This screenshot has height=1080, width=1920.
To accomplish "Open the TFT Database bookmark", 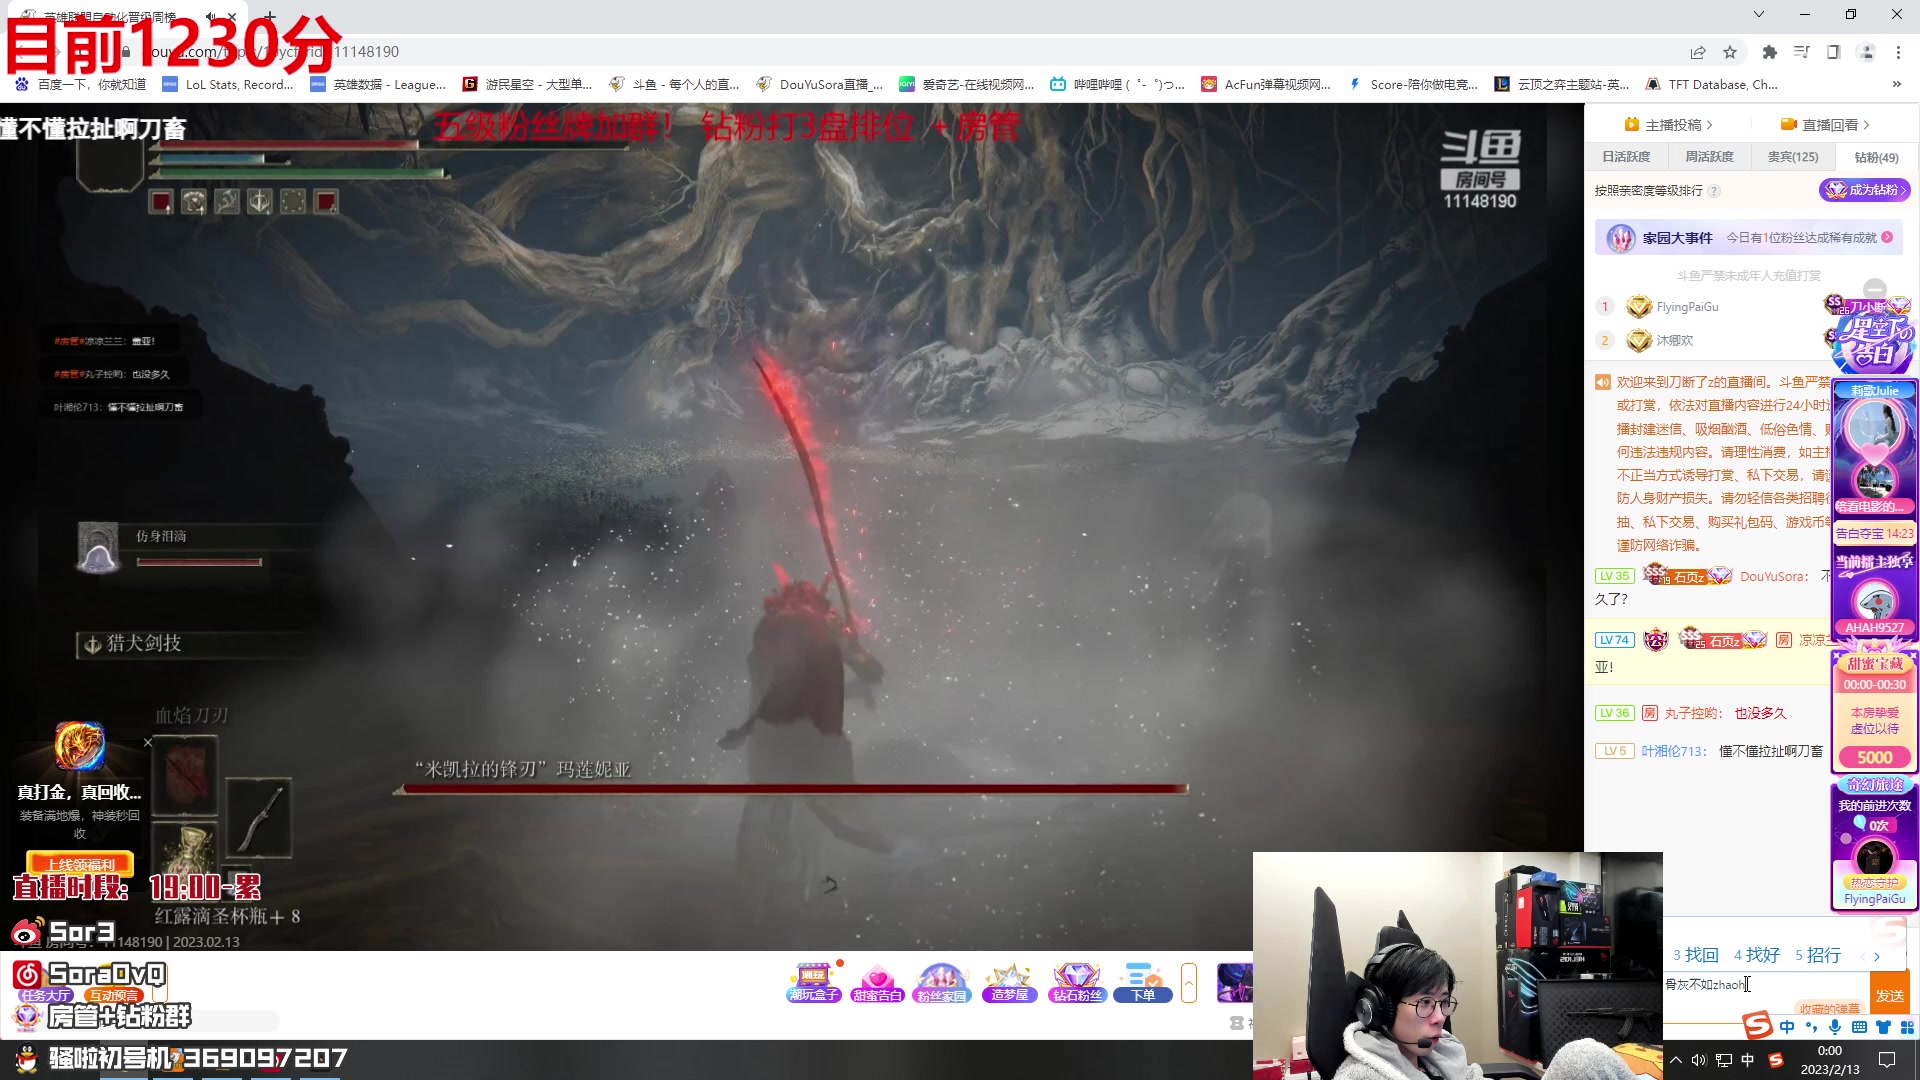I will [1711, 84].
